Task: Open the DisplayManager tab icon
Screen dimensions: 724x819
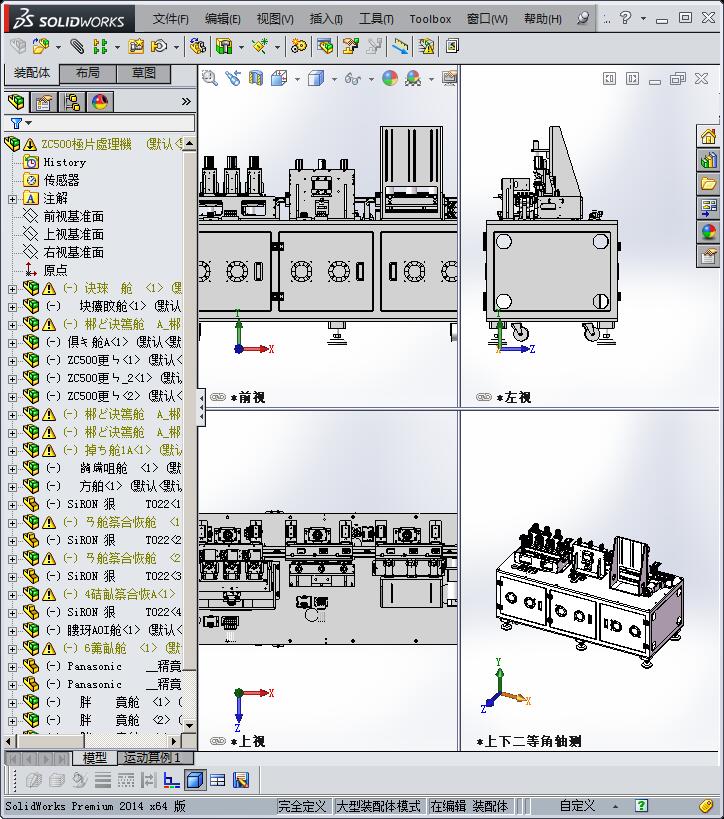Action: click(99, 101)
